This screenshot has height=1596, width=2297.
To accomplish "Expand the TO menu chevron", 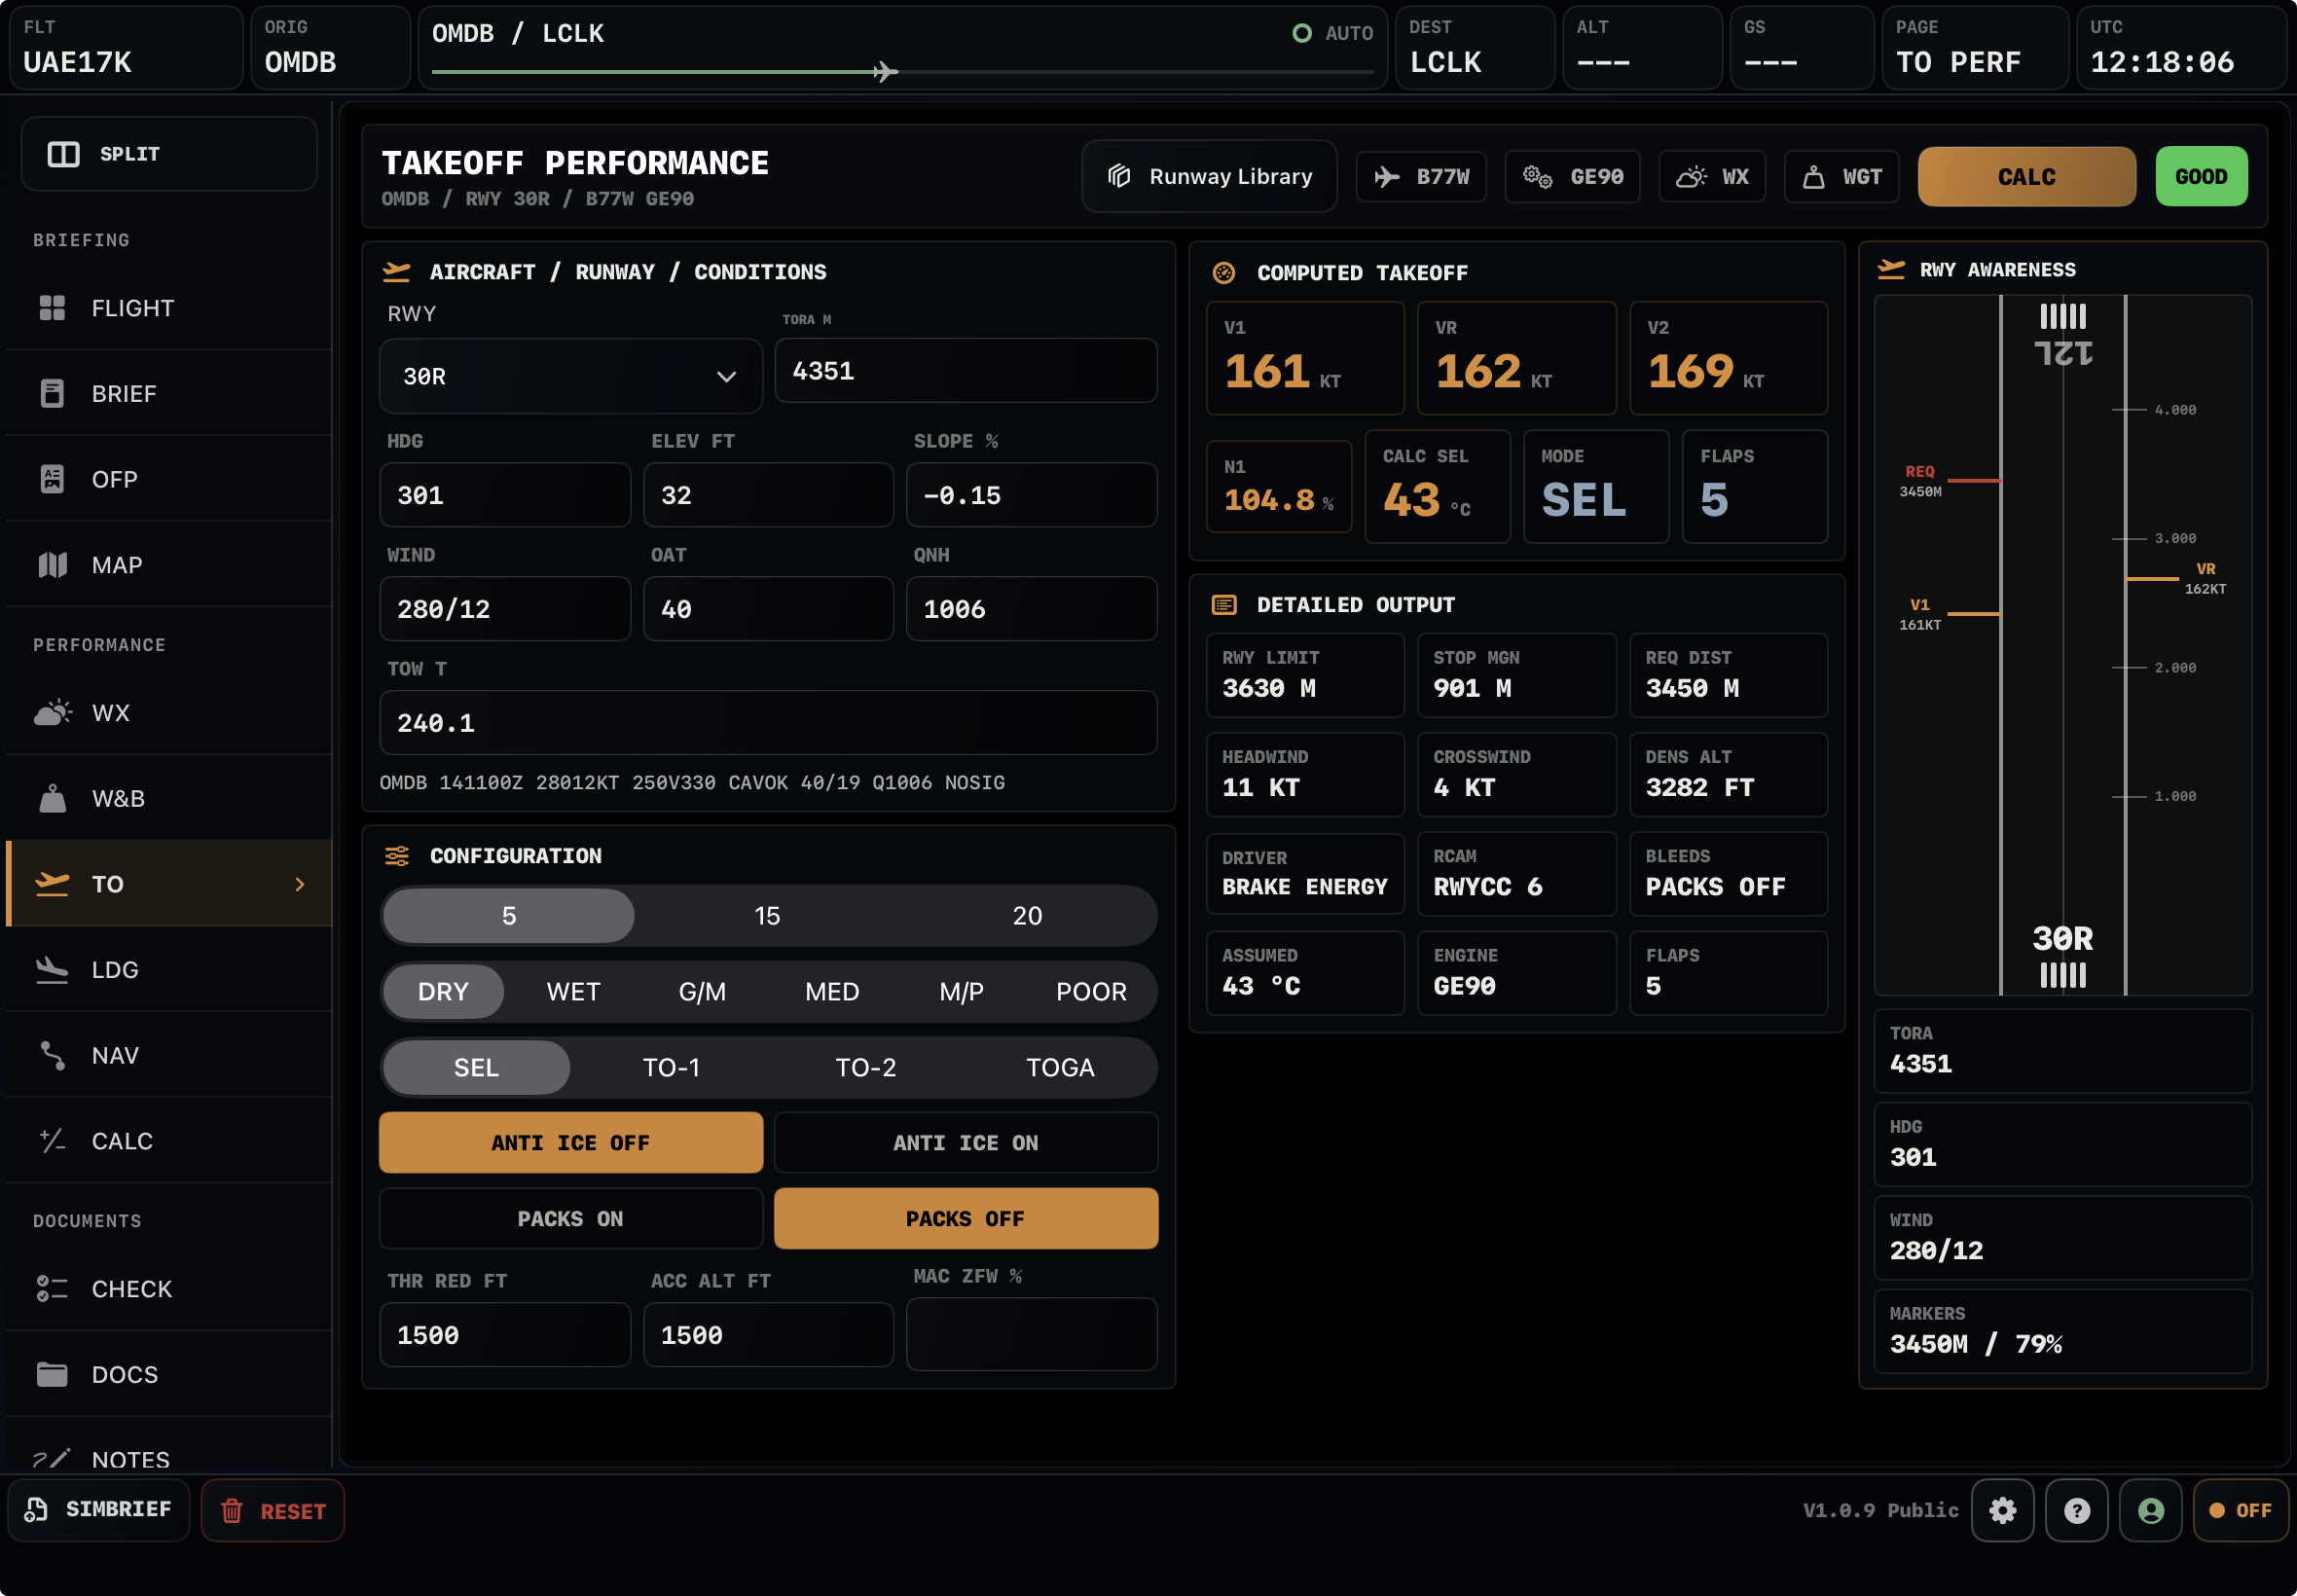I will tap(299, 884).
